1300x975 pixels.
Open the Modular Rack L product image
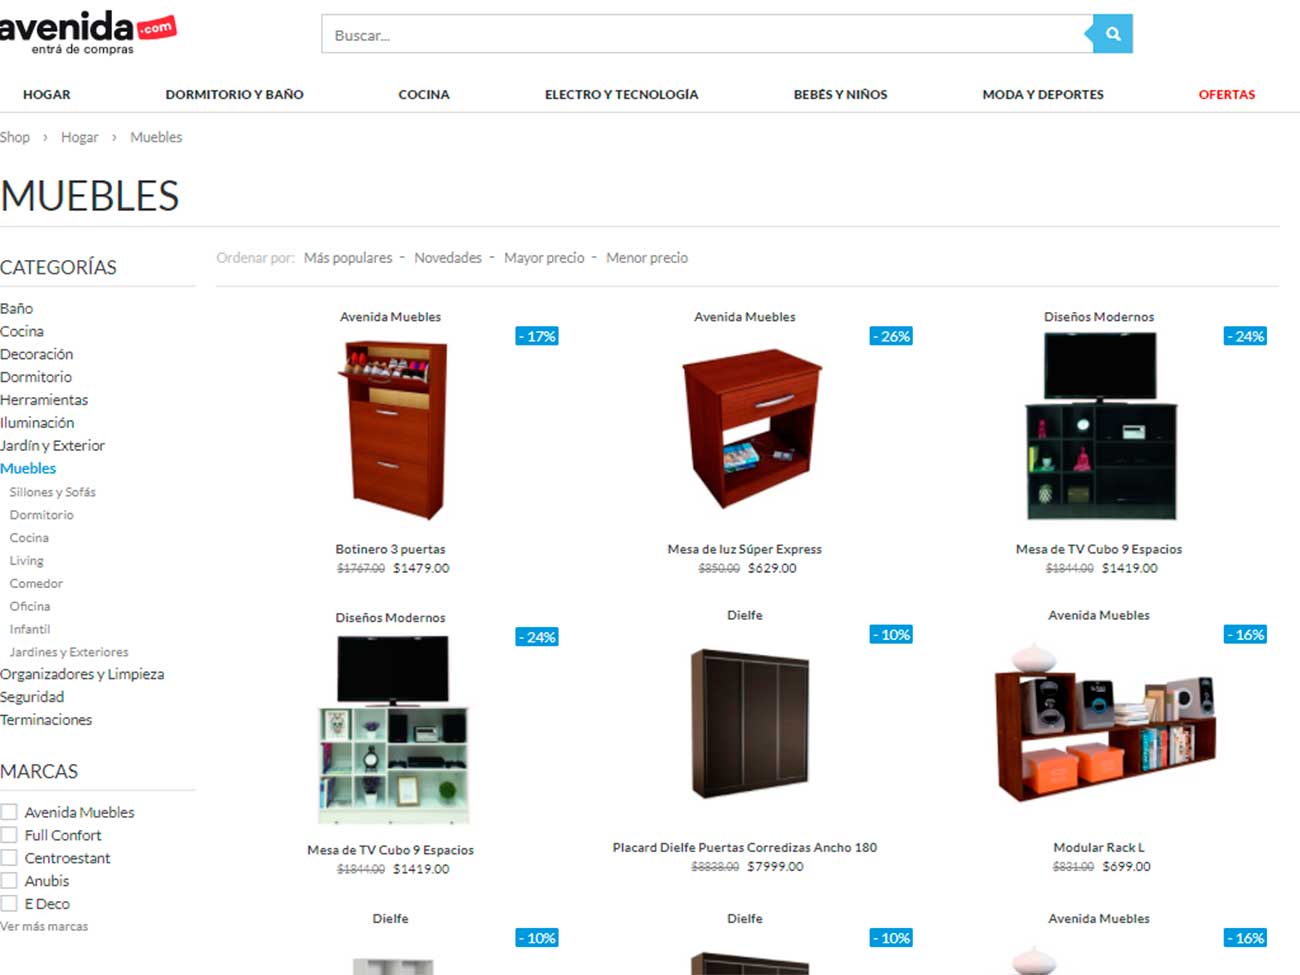coord(1104,724)
